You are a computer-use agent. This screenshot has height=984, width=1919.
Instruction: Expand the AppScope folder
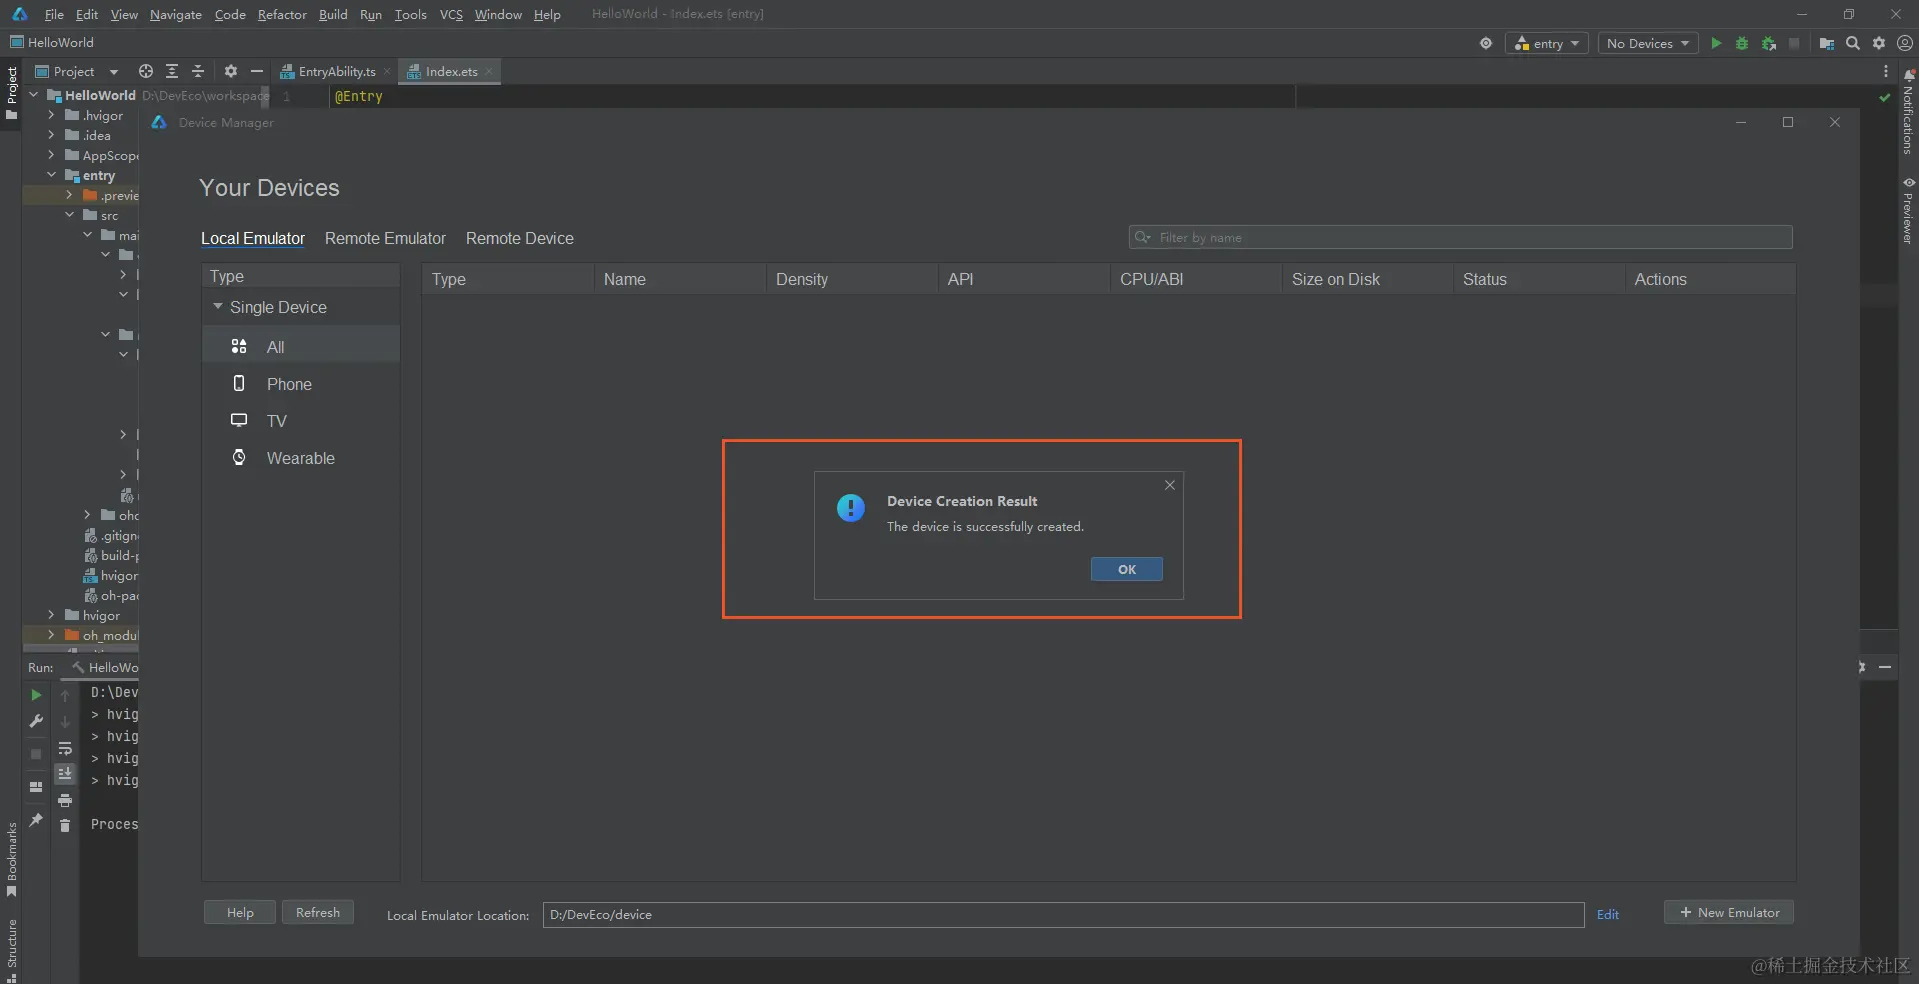[52, 155]
